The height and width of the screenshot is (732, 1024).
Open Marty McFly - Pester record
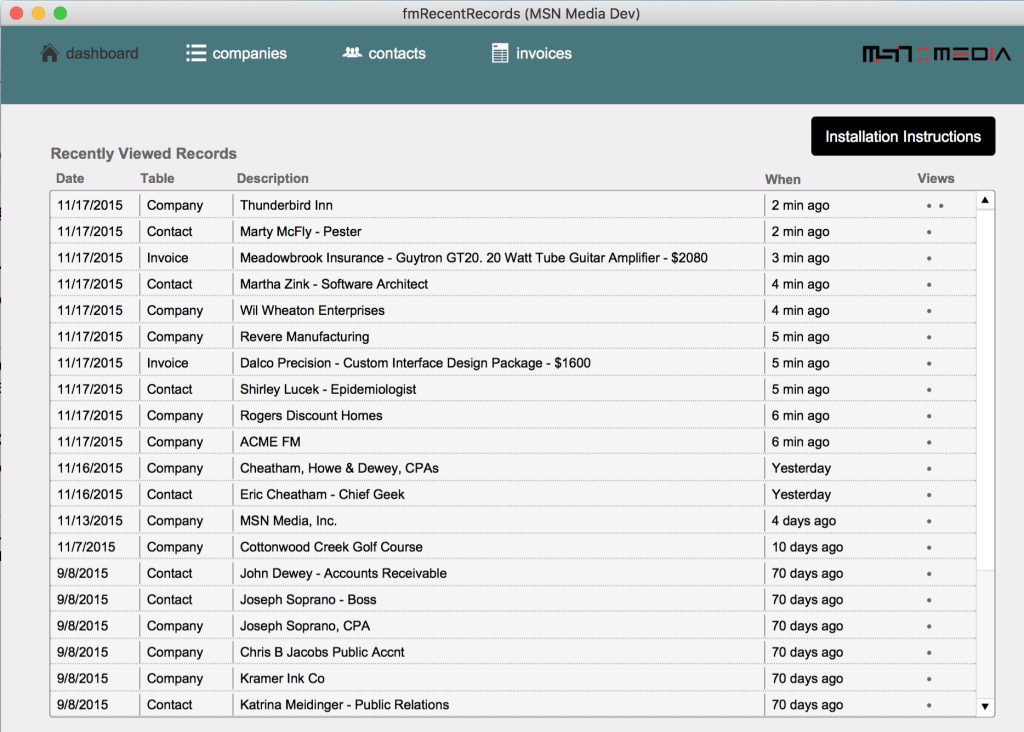[513, 231]
